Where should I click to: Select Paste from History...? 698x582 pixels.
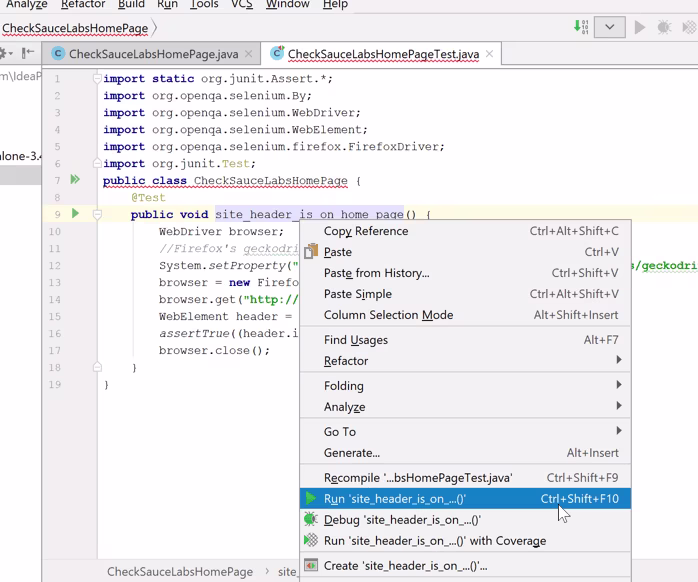click(465, 273)
